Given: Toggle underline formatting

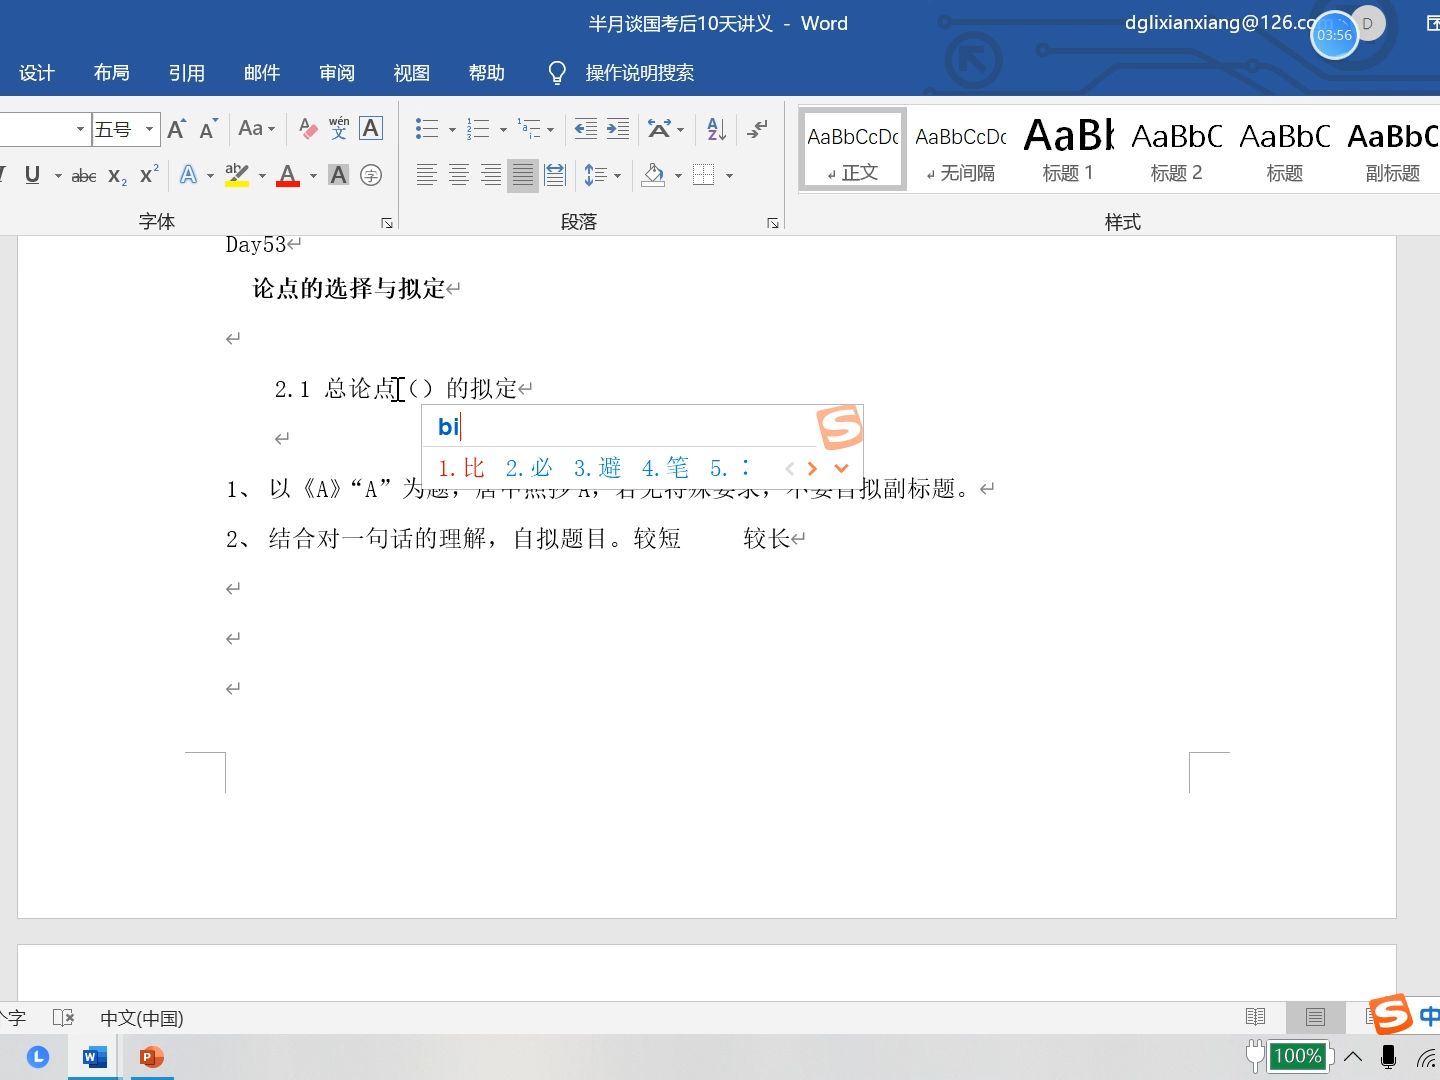Looking at the screenshot, I should 32,175.
